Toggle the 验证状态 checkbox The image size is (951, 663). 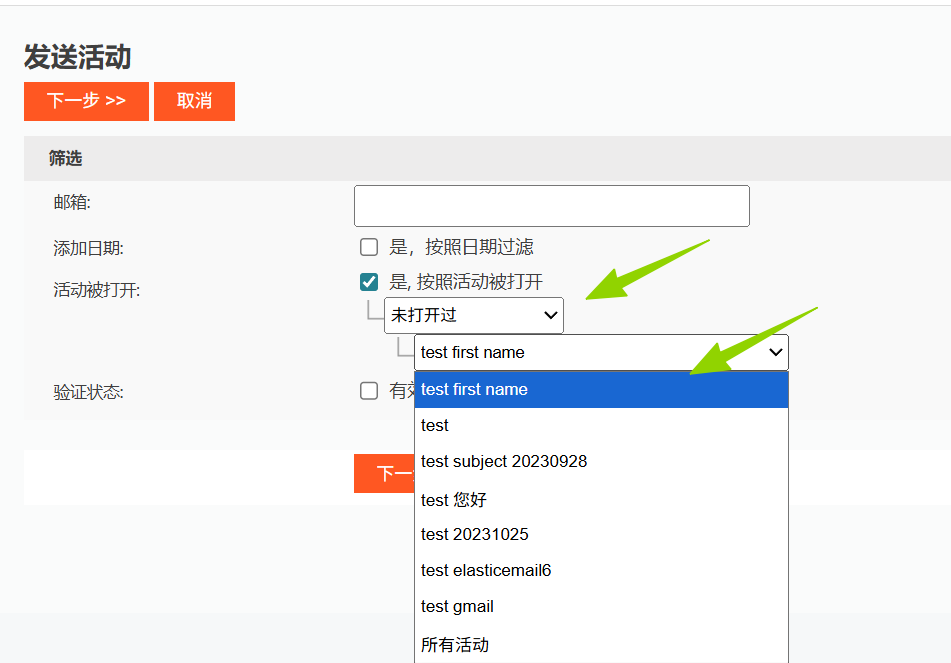369,391
